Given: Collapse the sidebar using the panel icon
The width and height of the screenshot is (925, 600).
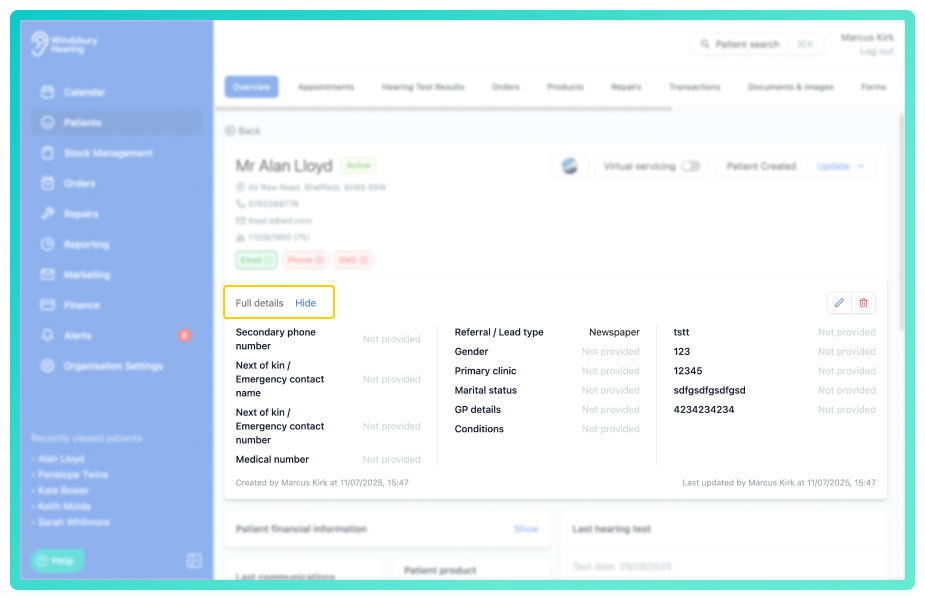Looking at the screenshot, I should click(x=194, y=560).
